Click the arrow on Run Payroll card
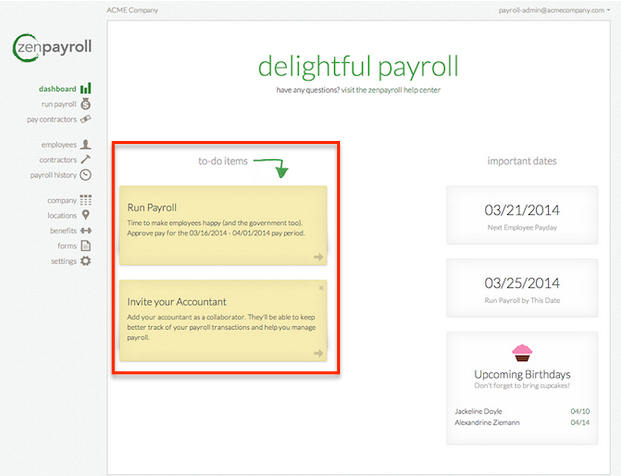 pos(318,257)
